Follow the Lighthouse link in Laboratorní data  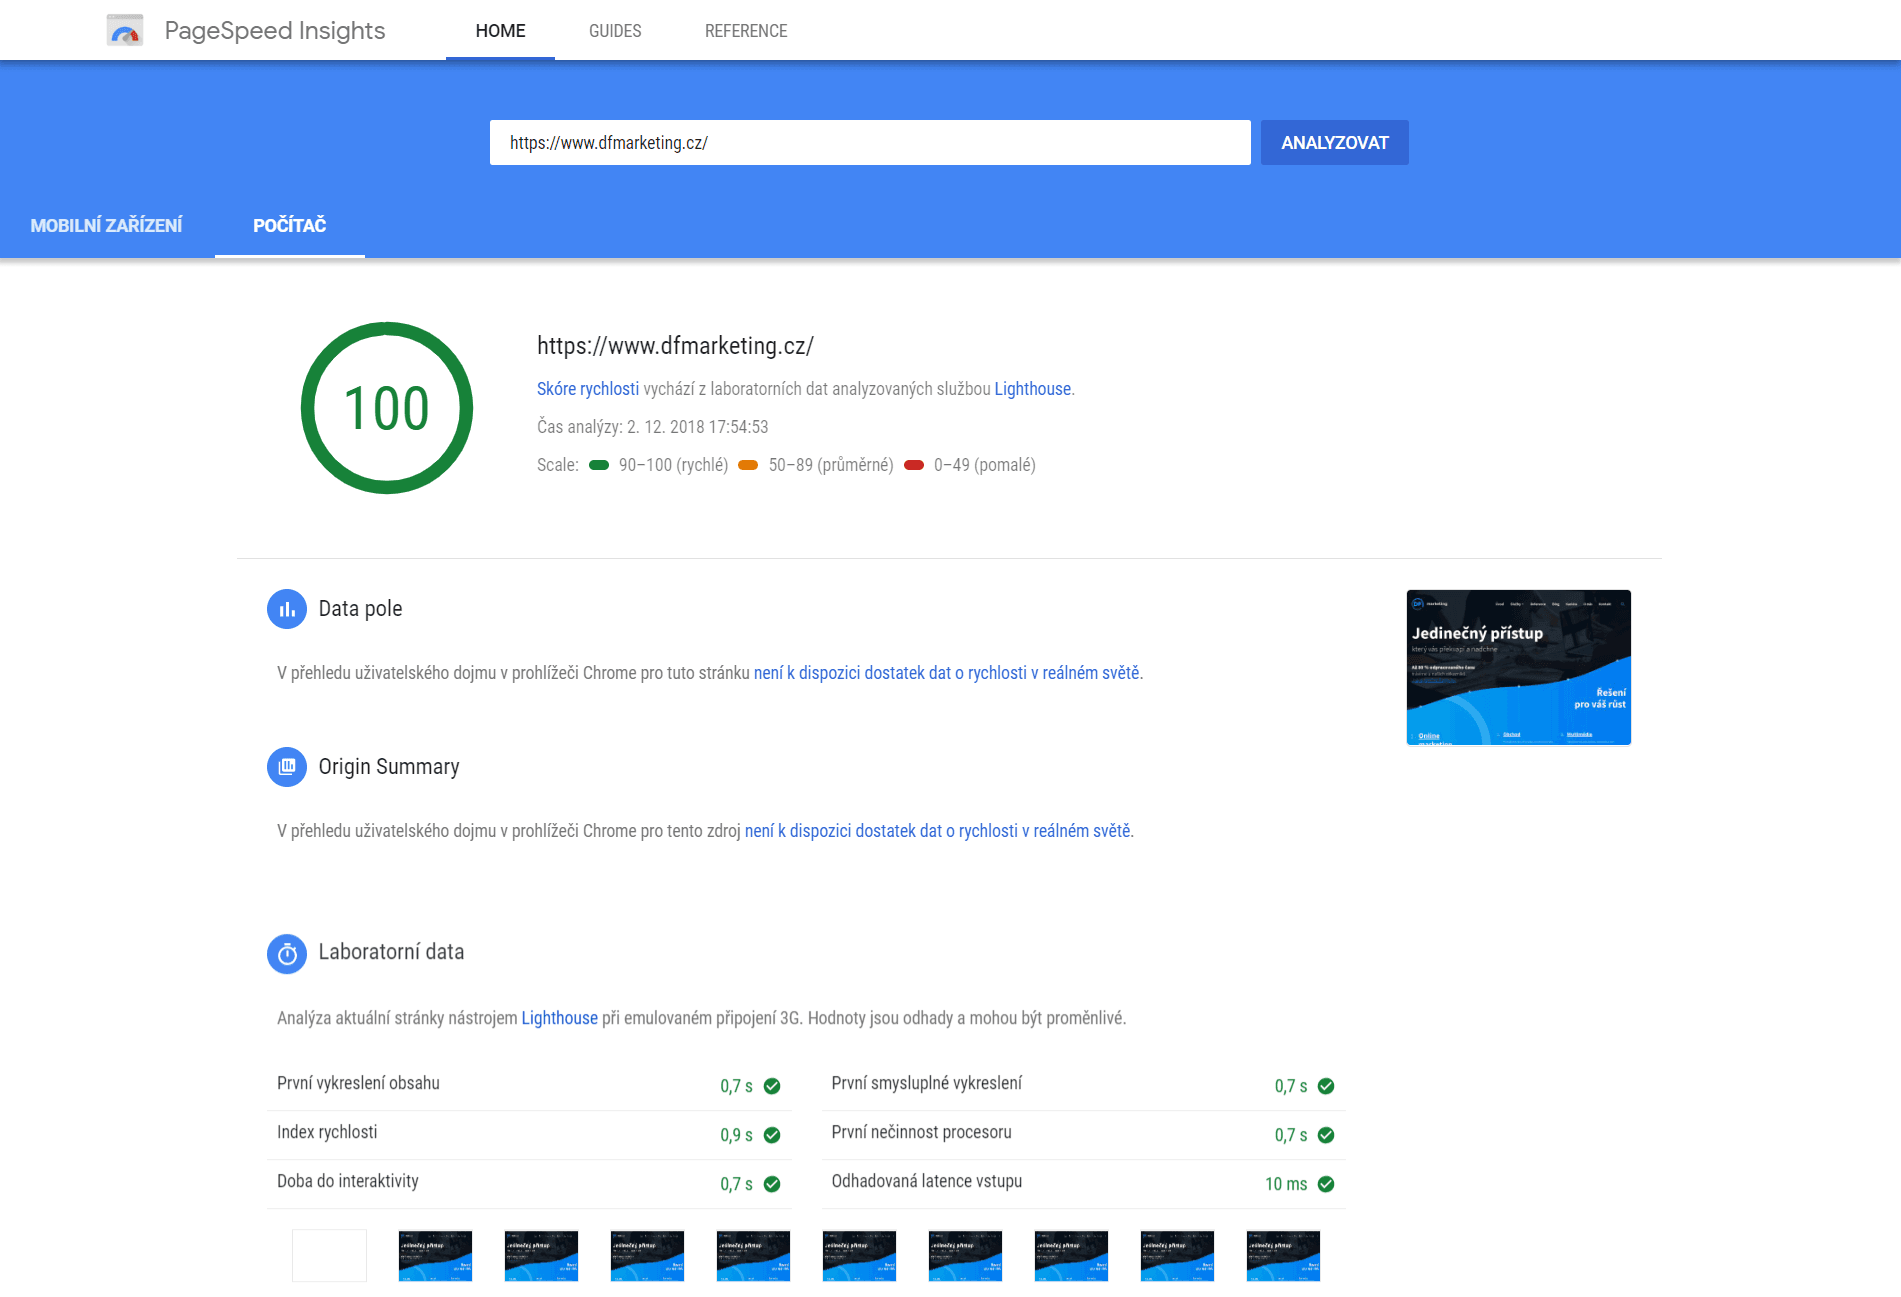click(559, 1018)
